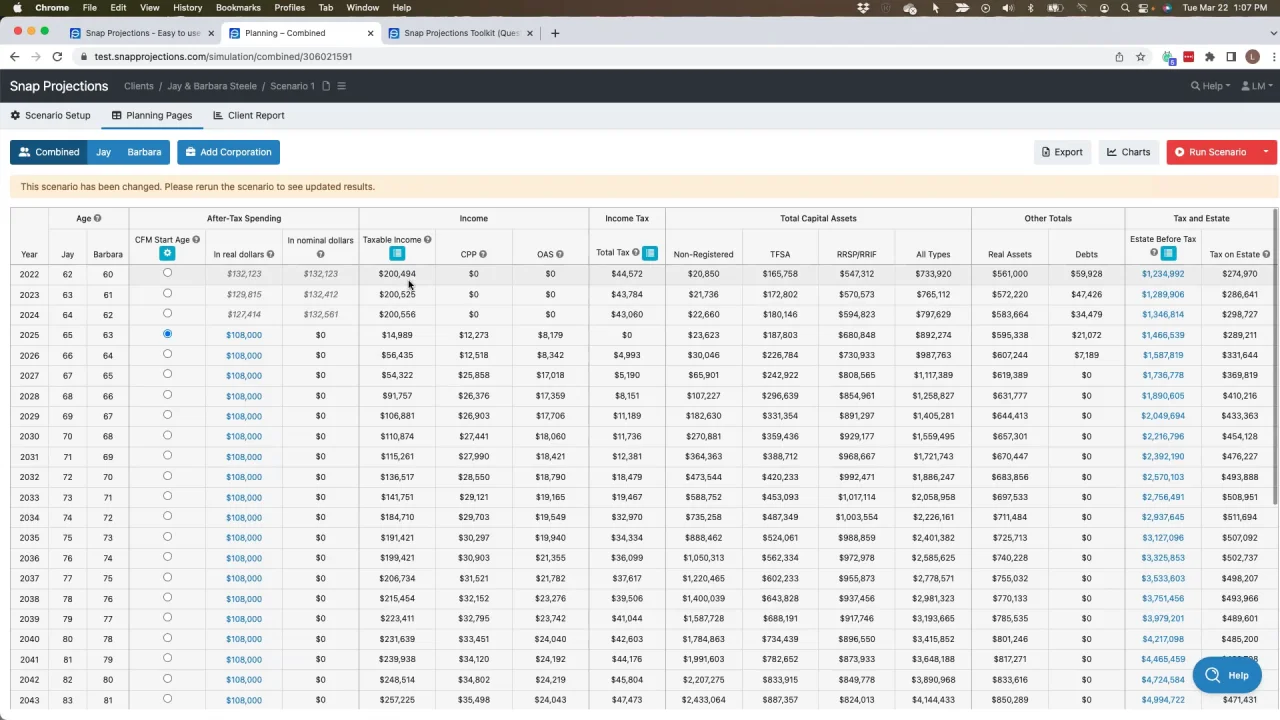Screen dimensions: 1280x720
Task: Select CFM start radio for year 2027
Action: click(167, 374)
